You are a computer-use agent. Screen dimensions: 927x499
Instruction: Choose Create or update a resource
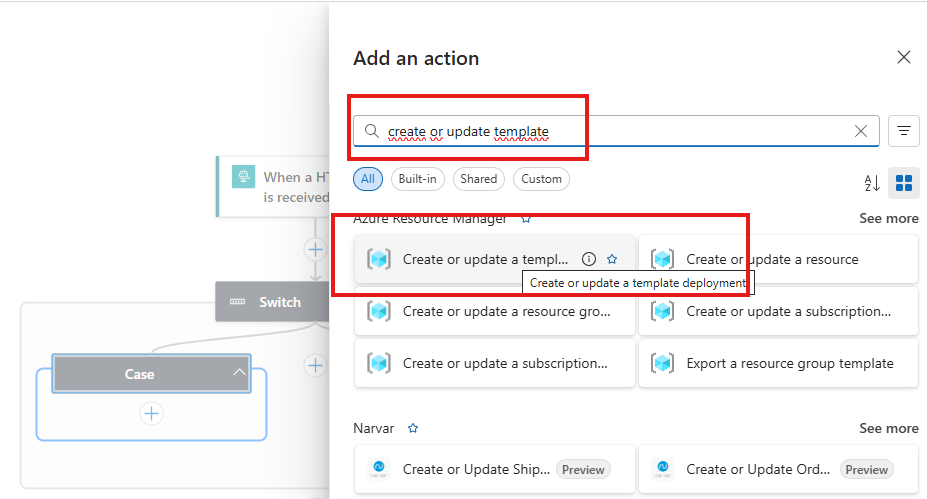point(778,259)
